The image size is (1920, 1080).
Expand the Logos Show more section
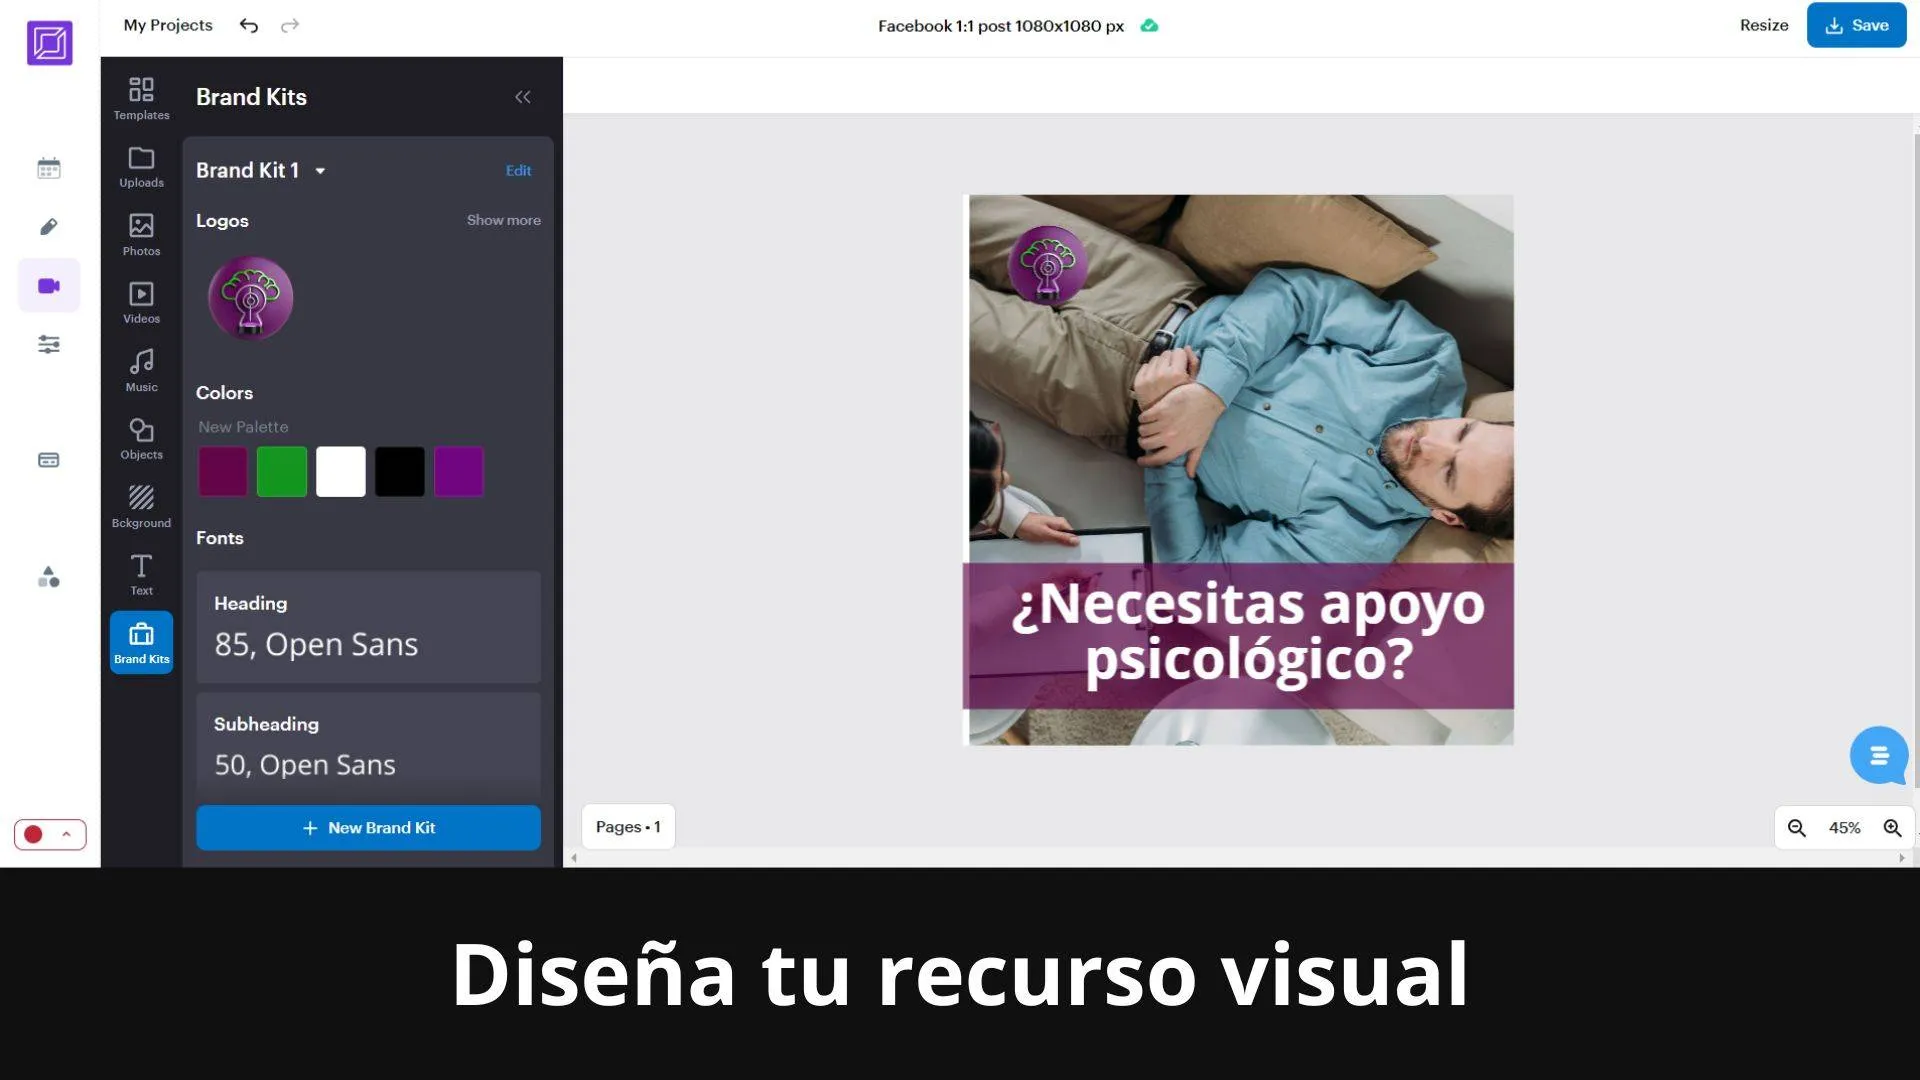[x=504, y=219]
